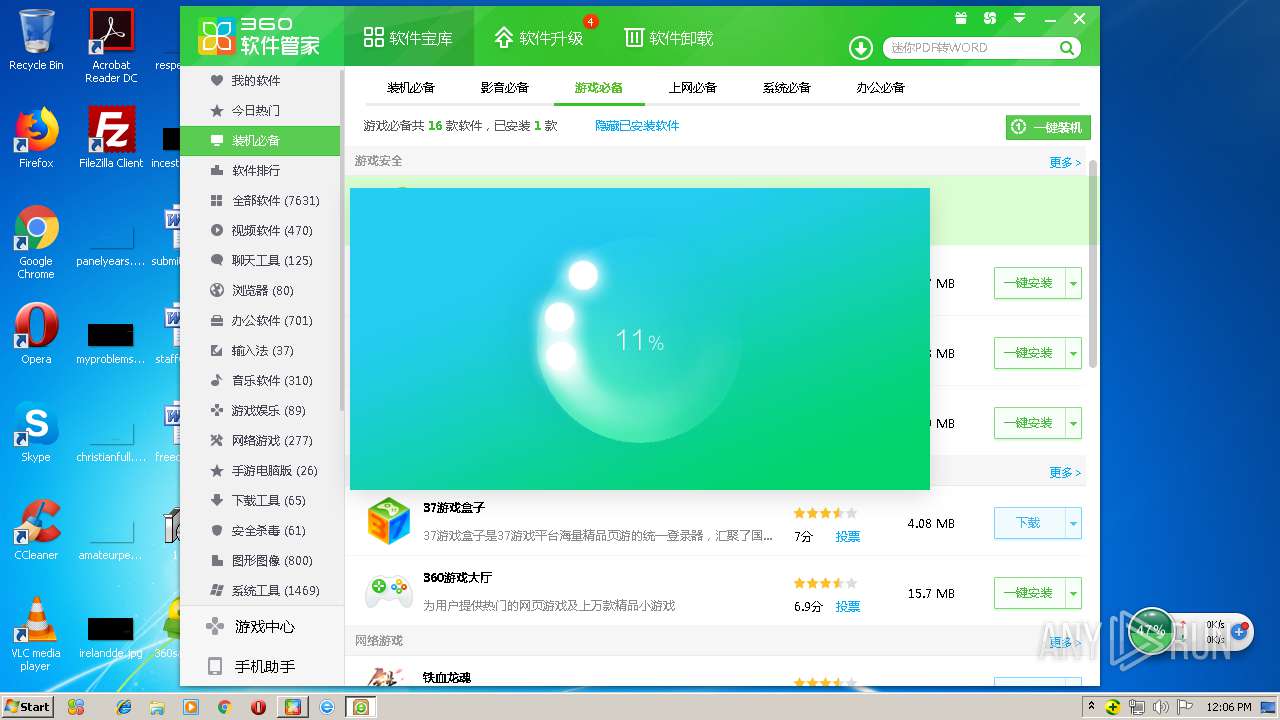Click the 投票 link for 360游戏大厅

point(848,606)
